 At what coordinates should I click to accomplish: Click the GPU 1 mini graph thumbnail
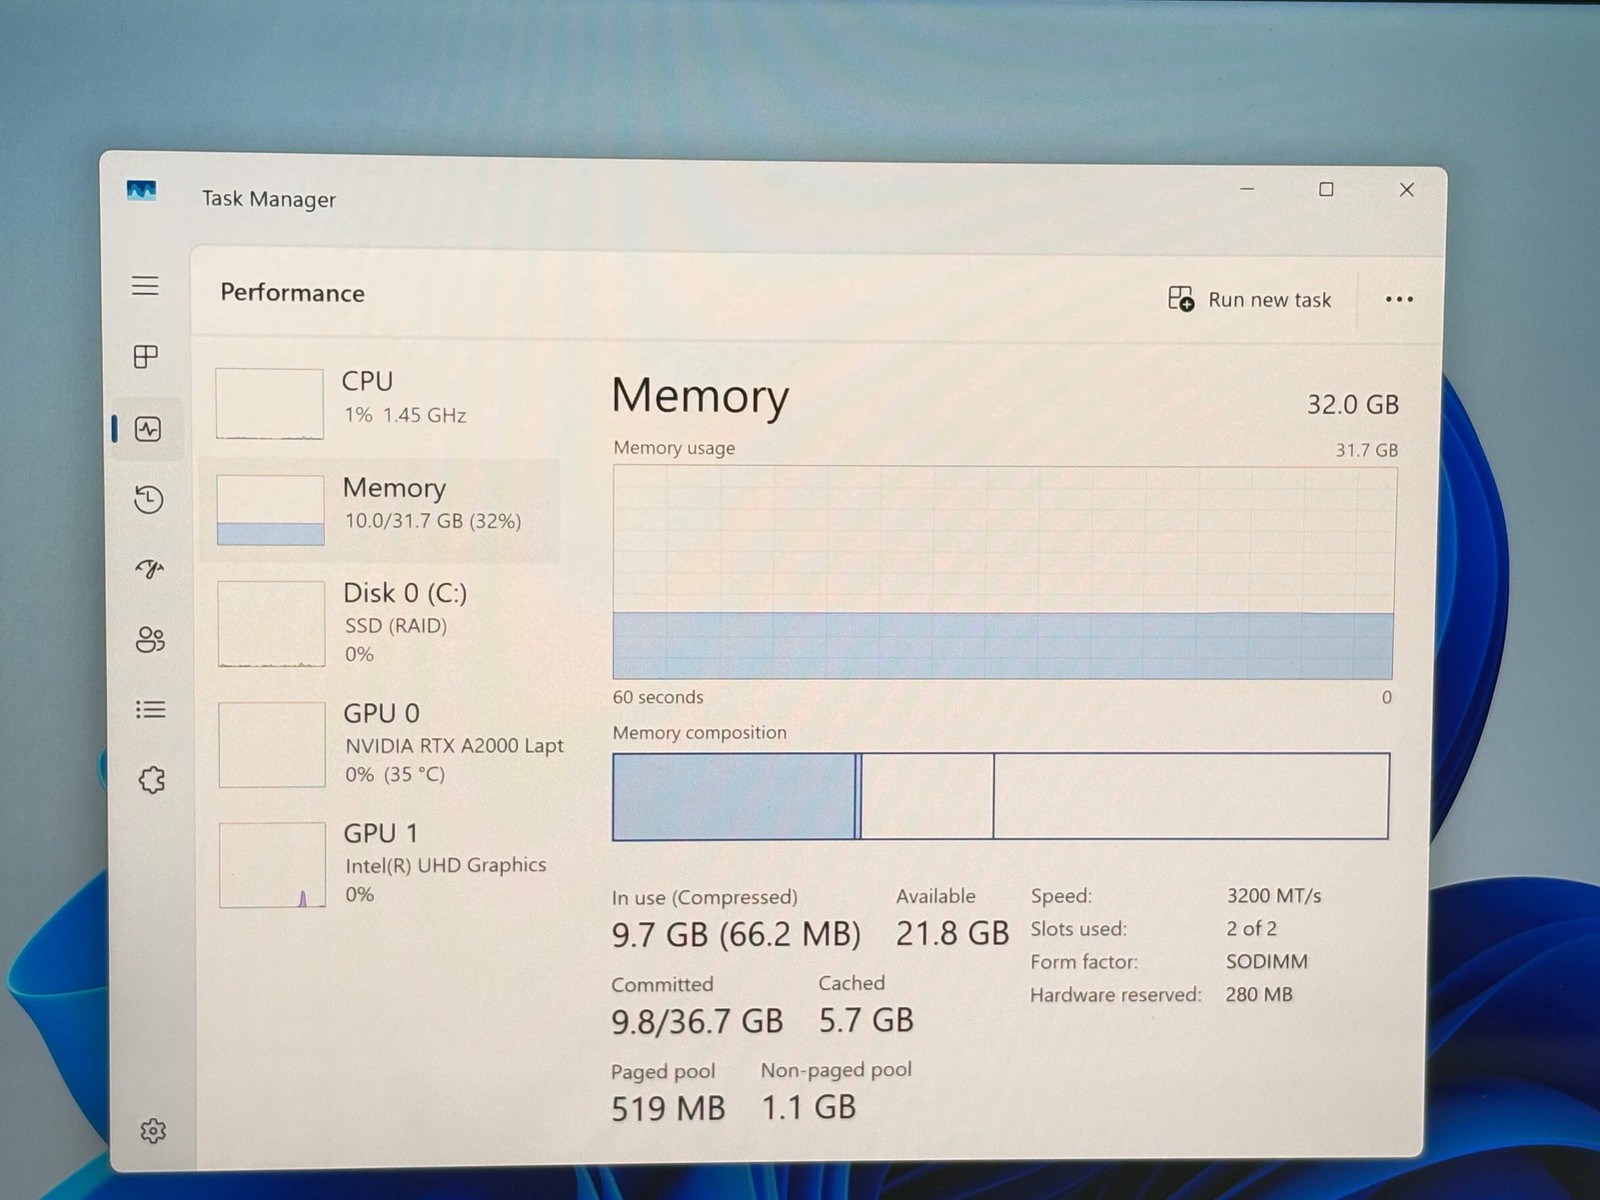pyautogui.click(x=272, y=865)
